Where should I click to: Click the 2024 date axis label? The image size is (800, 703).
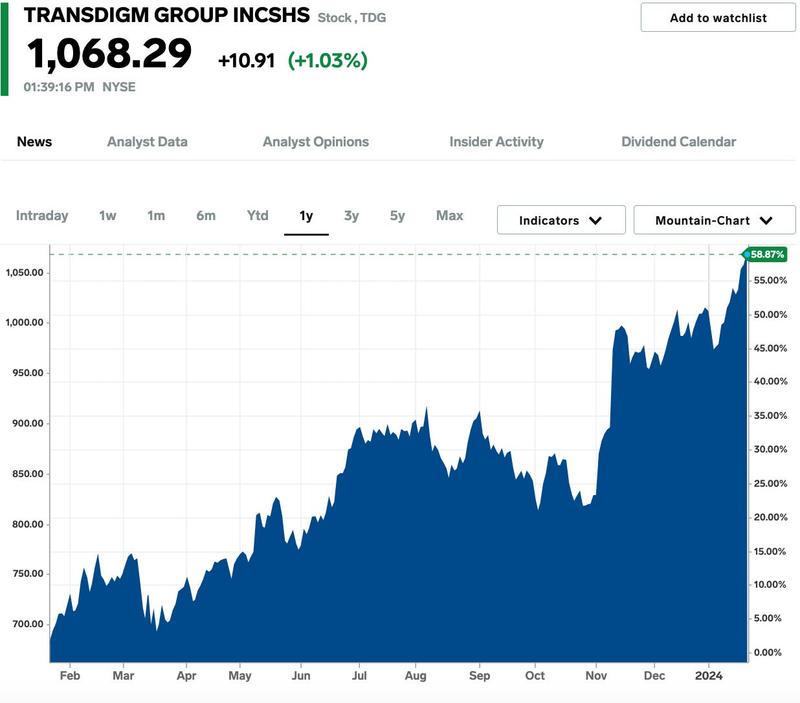tap(709, 676)
